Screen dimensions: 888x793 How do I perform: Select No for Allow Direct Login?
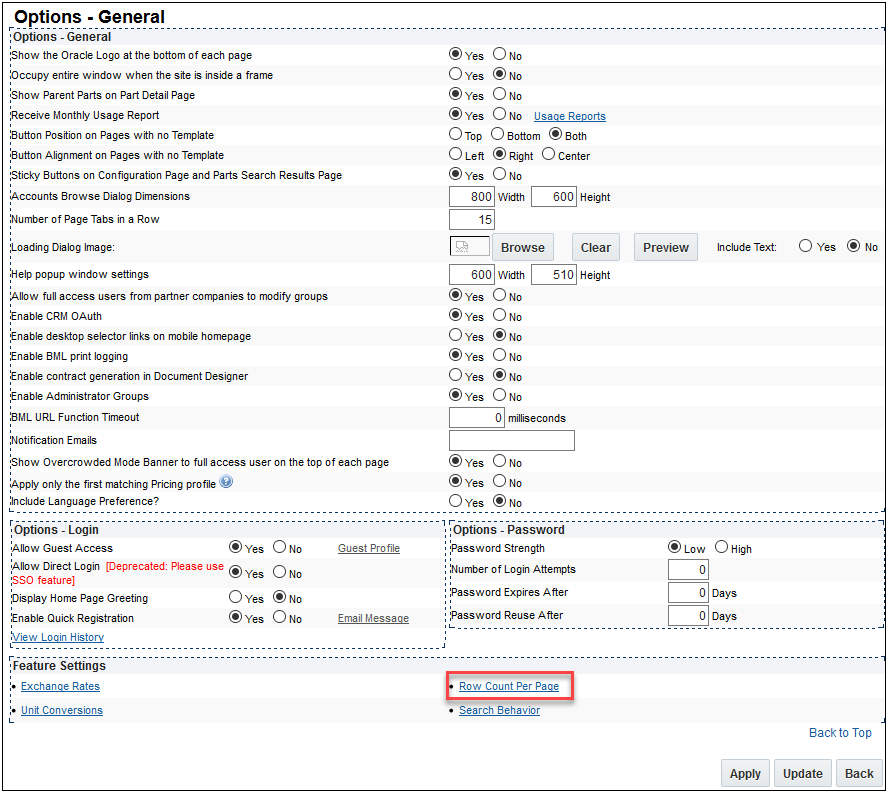[279, 572]
